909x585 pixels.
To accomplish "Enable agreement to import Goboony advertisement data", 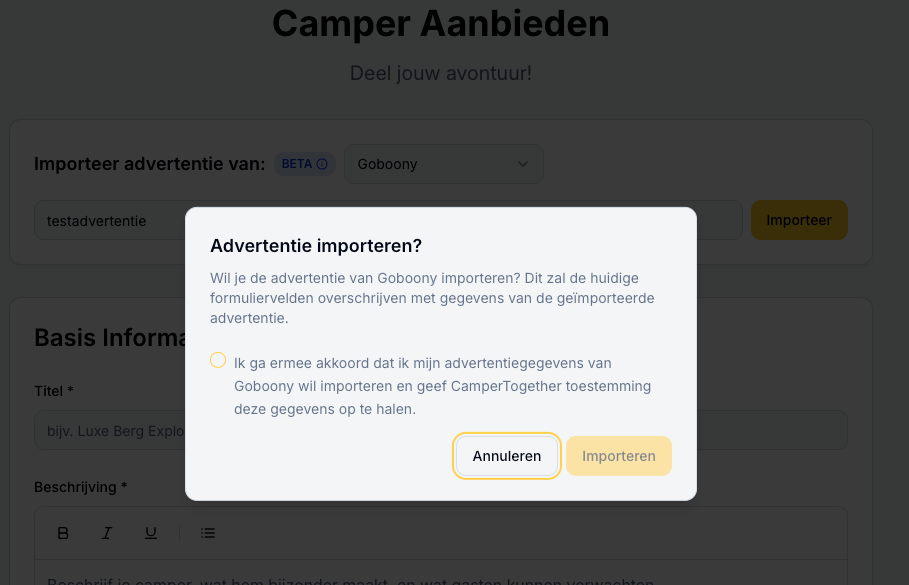I will [218, 360].
